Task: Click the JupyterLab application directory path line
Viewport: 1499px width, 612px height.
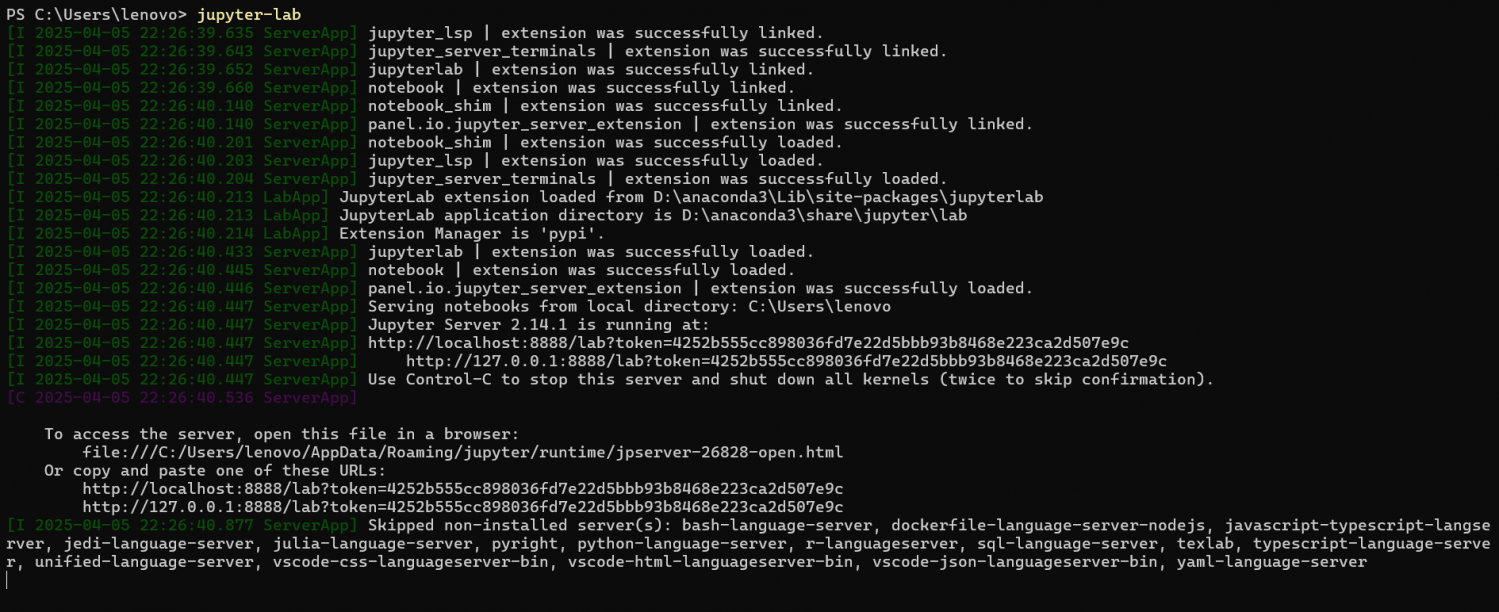Action: (653, 215)
